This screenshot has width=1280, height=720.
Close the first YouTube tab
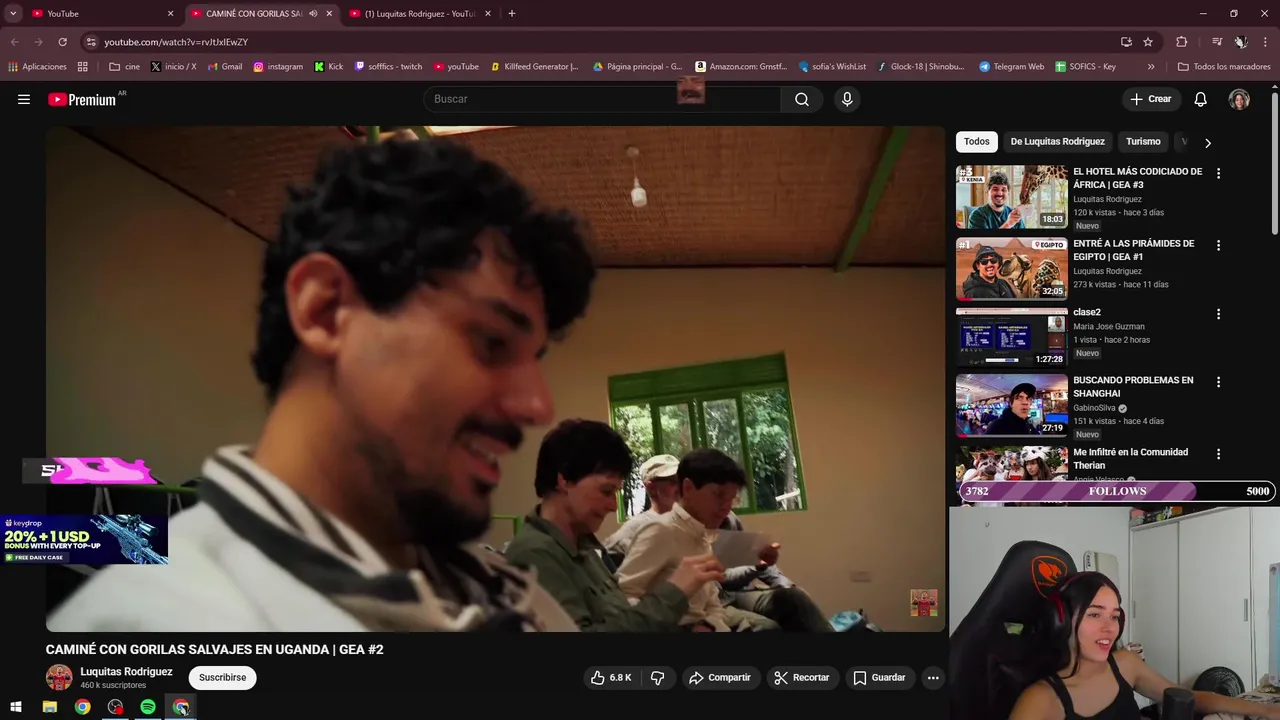coord(170,14)
